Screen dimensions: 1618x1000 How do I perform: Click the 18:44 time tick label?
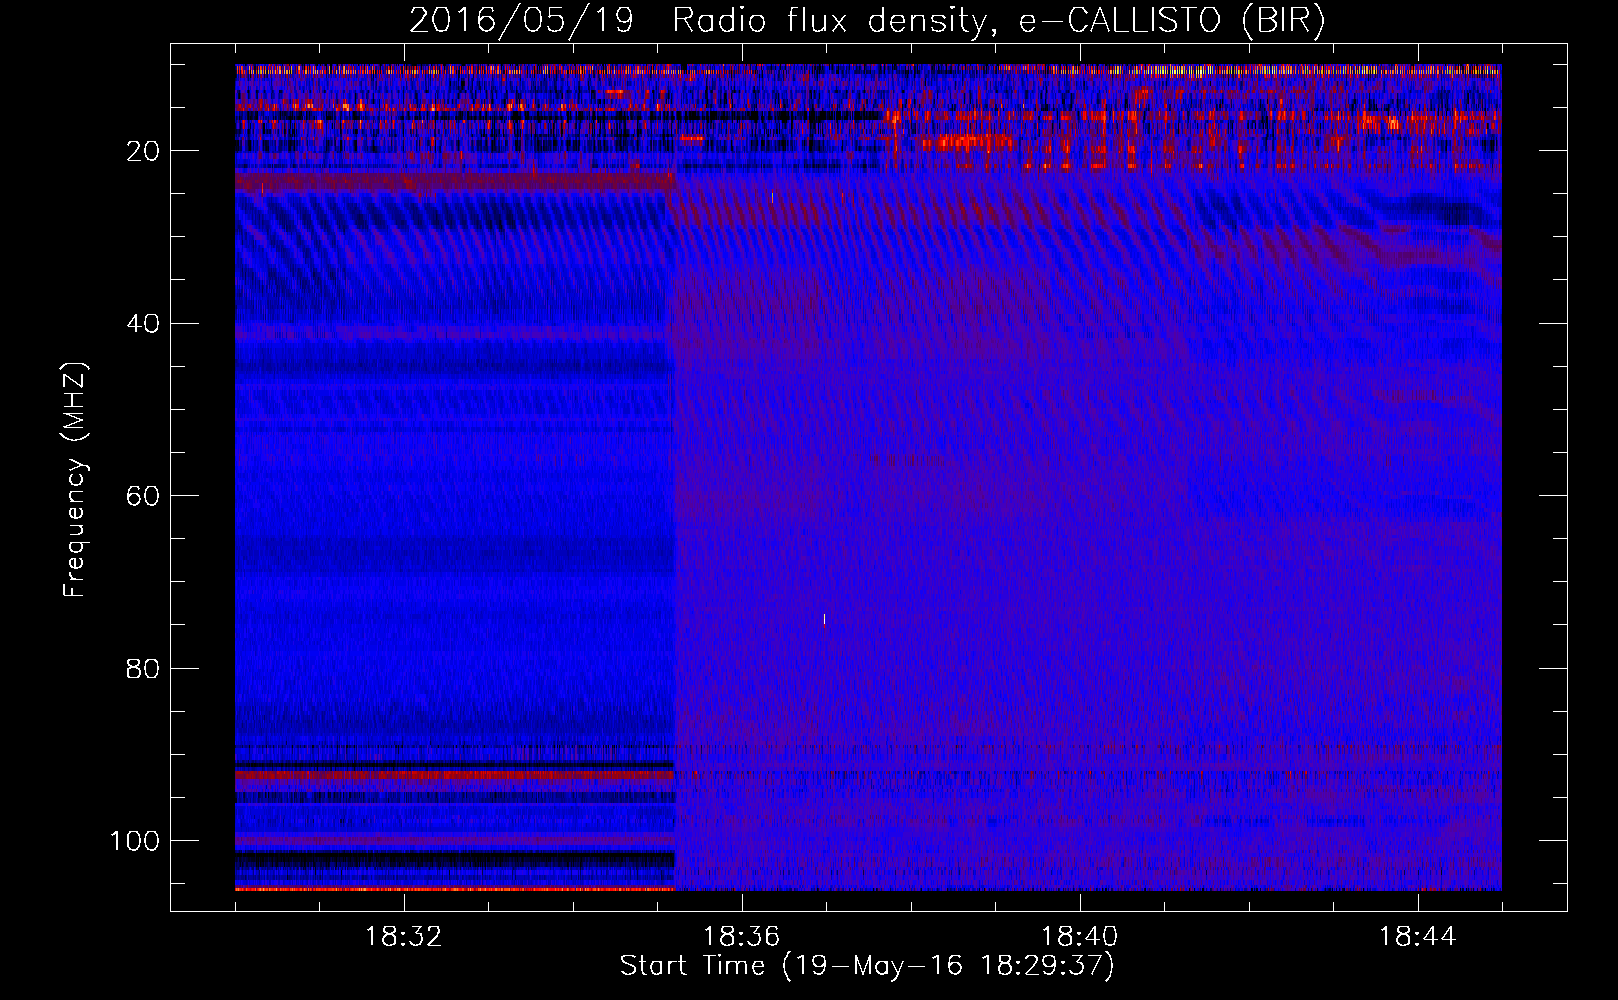(1418, 937)
